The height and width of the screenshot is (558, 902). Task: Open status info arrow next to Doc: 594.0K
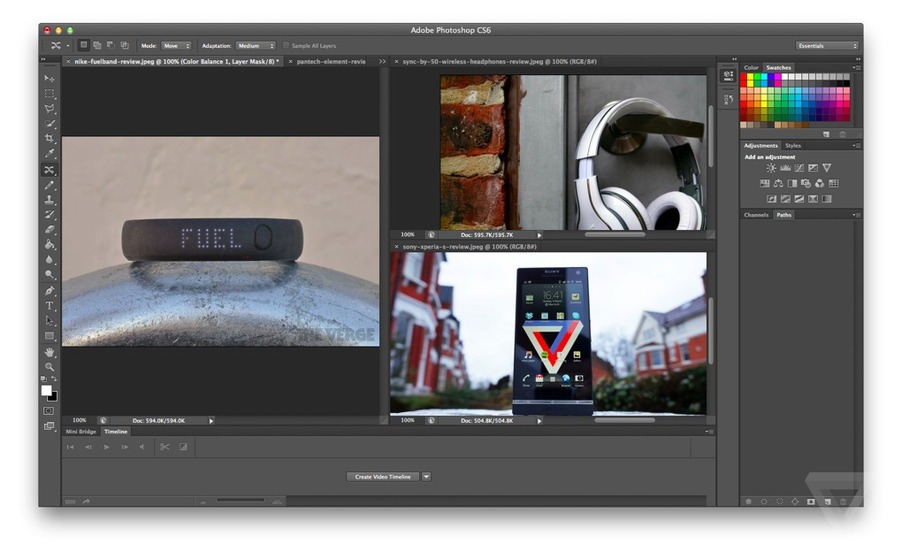(x=211, y=421)
